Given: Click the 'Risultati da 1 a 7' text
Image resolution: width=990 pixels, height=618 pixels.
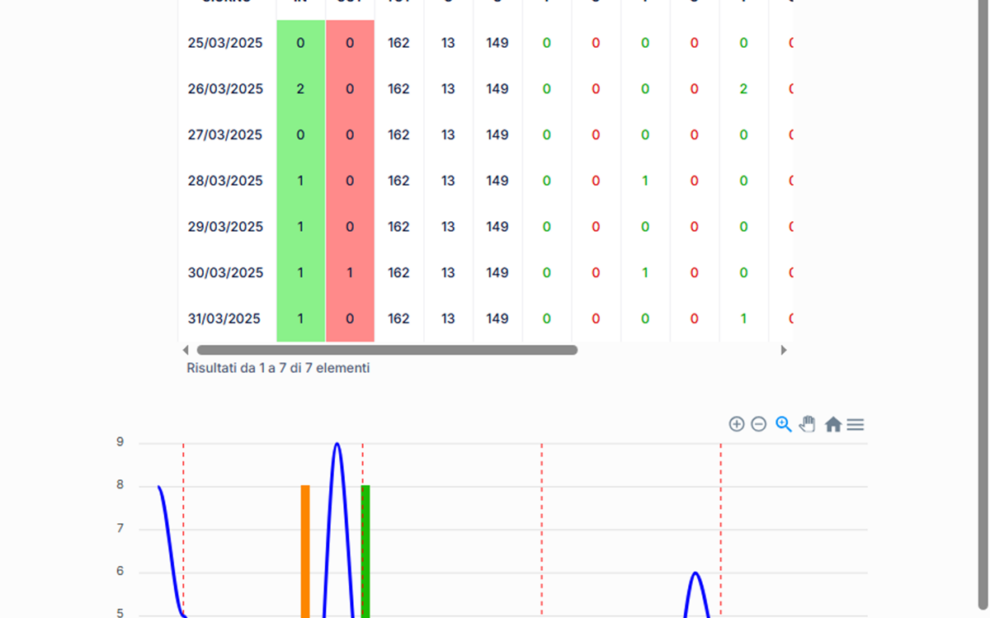Looking at the screenshot, I should (278, 368).
